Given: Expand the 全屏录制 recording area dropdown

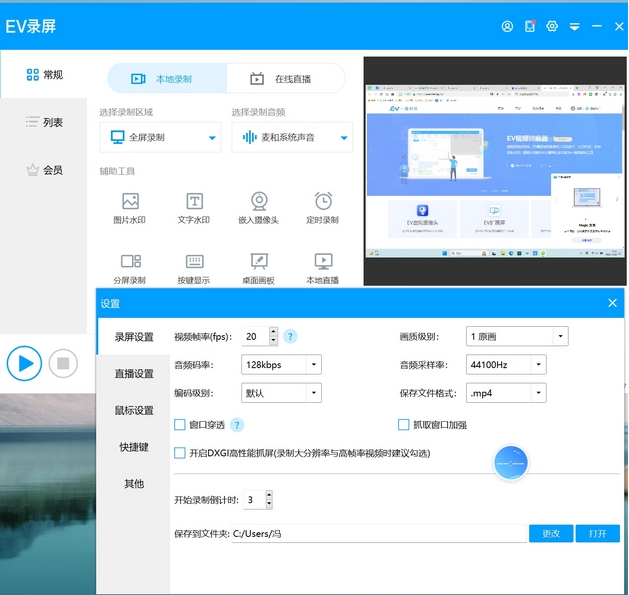Looking at the screenshot, I should (160, 137).
